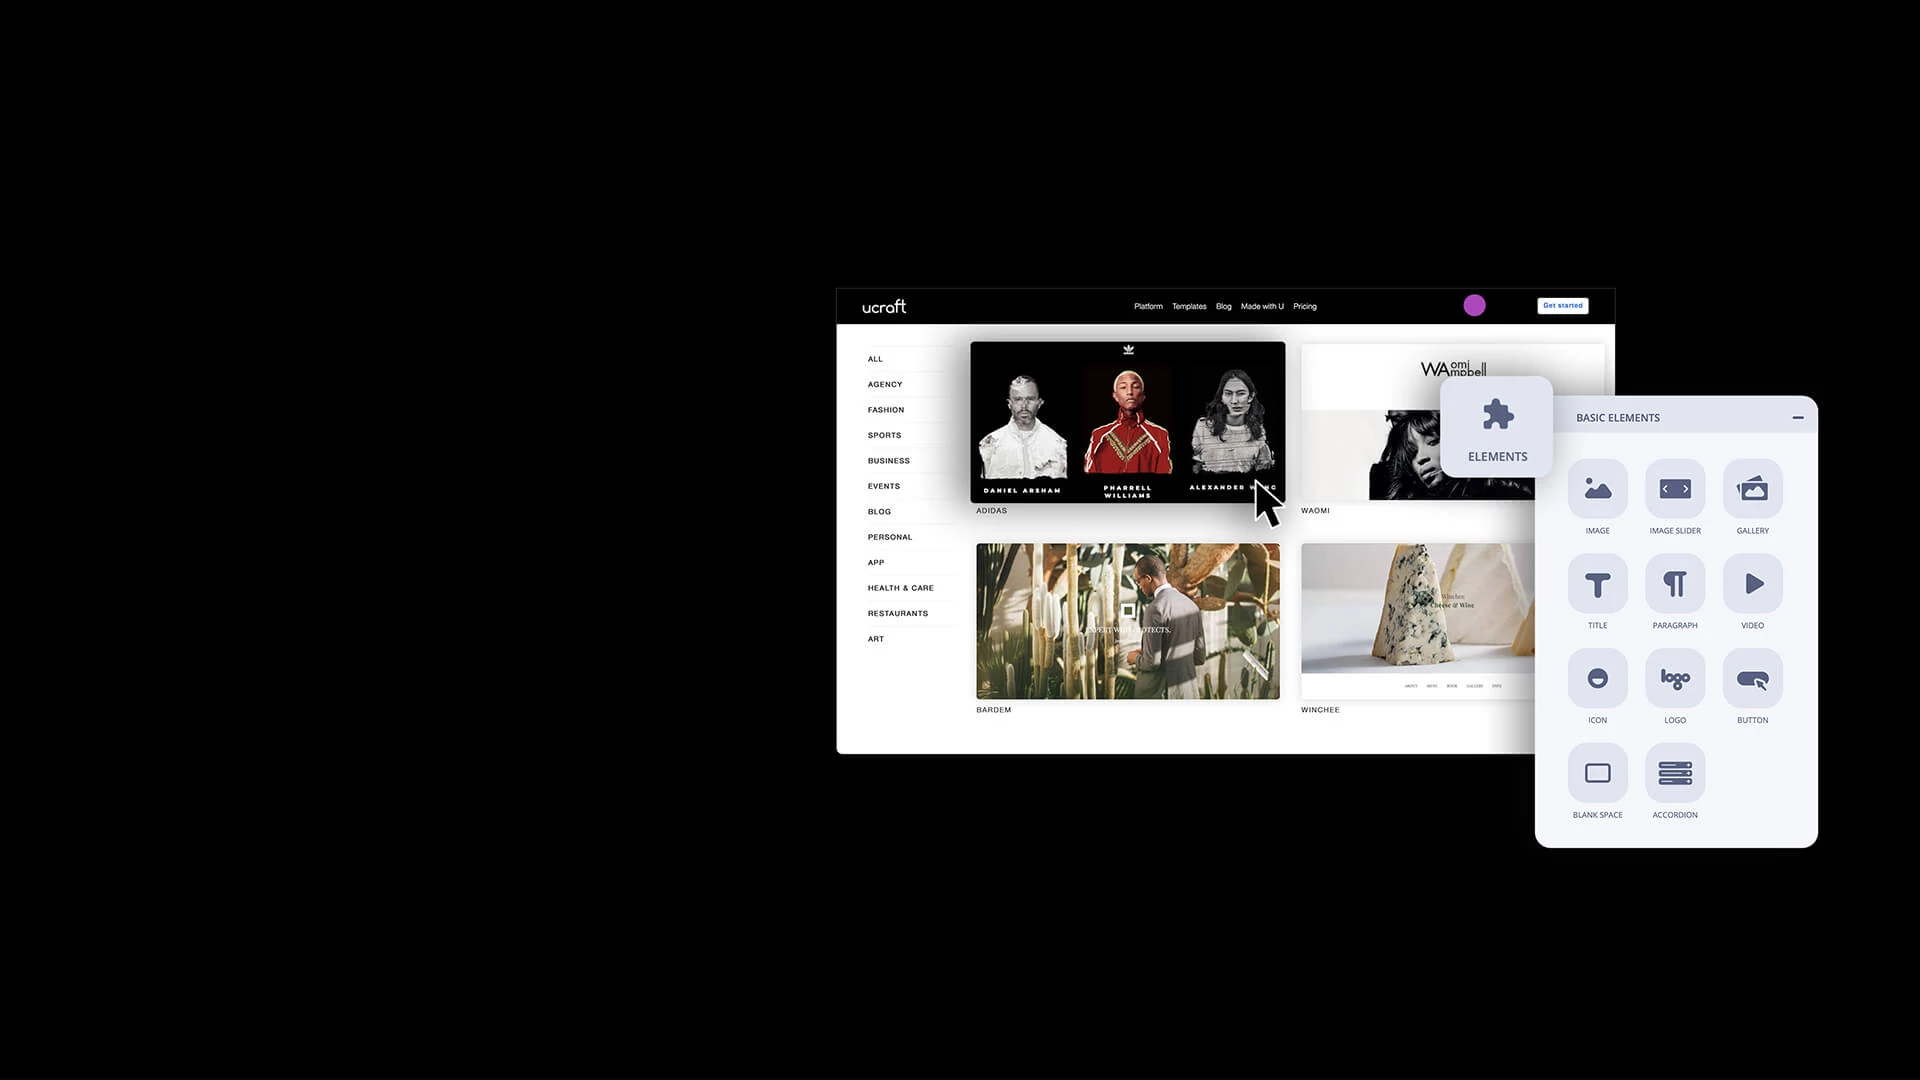Click the Get started button
Image resolution: width=1920 pixels, height=1080 pixels.
click(1562, 306)
